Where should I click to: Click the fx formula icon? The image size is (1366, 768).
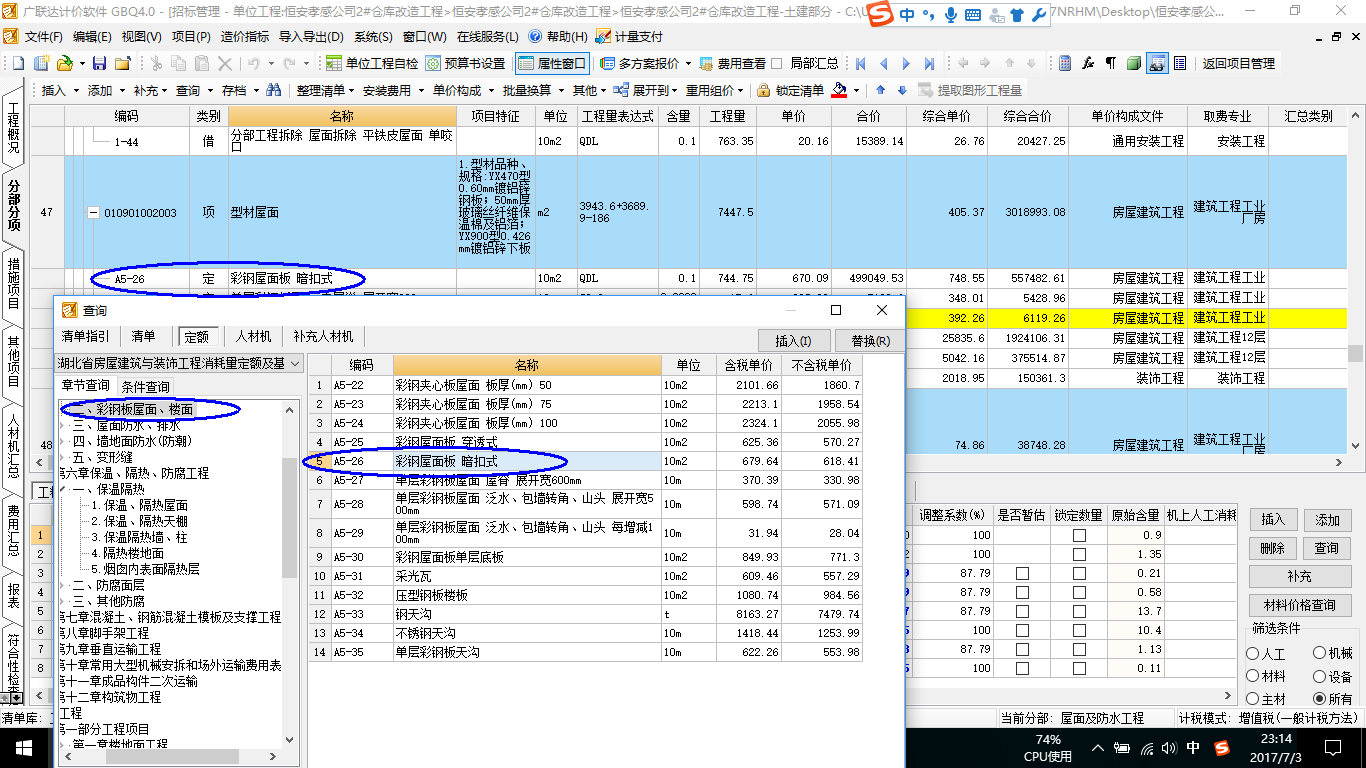(x=1088, y=63)
